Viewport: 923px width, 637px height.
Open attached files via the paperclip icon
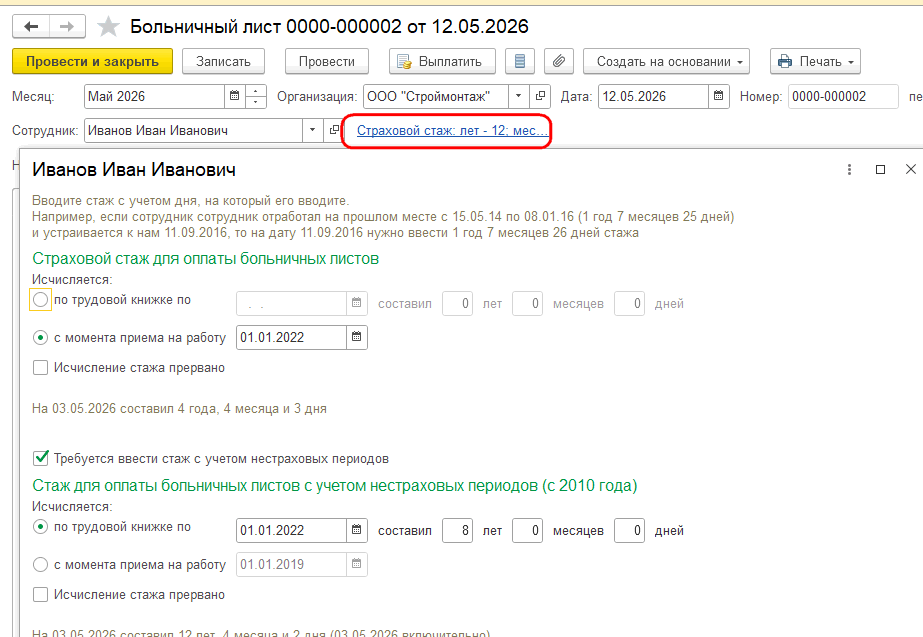coord(559,61)
